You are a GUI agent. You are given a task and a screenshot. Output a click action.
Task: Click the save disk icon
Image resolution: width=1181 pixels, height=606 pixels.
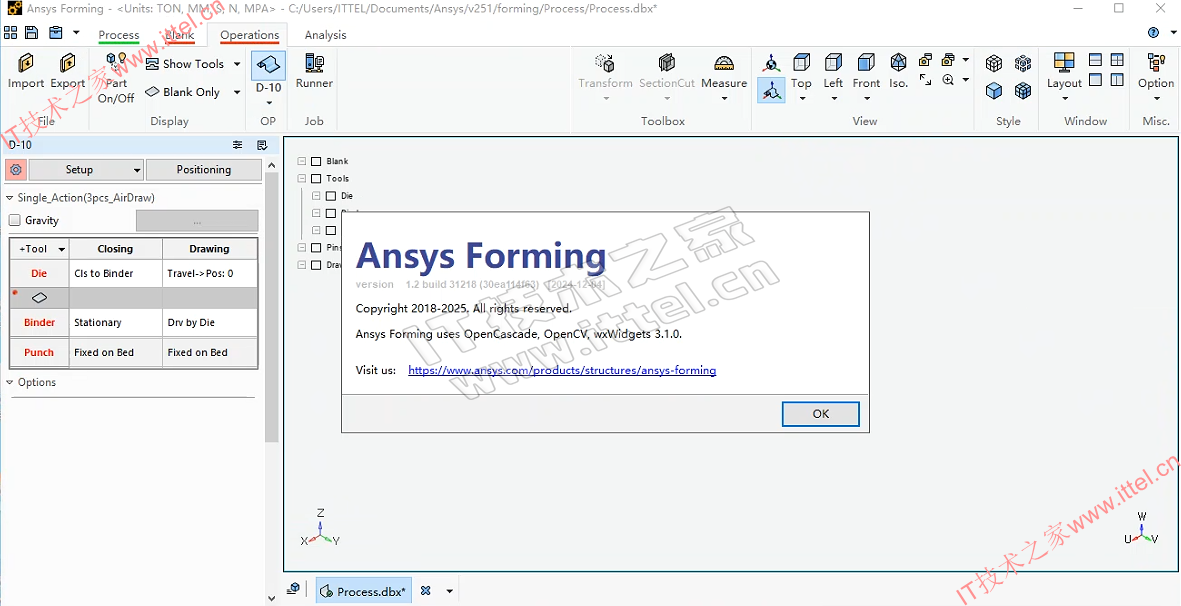[32, 32]
